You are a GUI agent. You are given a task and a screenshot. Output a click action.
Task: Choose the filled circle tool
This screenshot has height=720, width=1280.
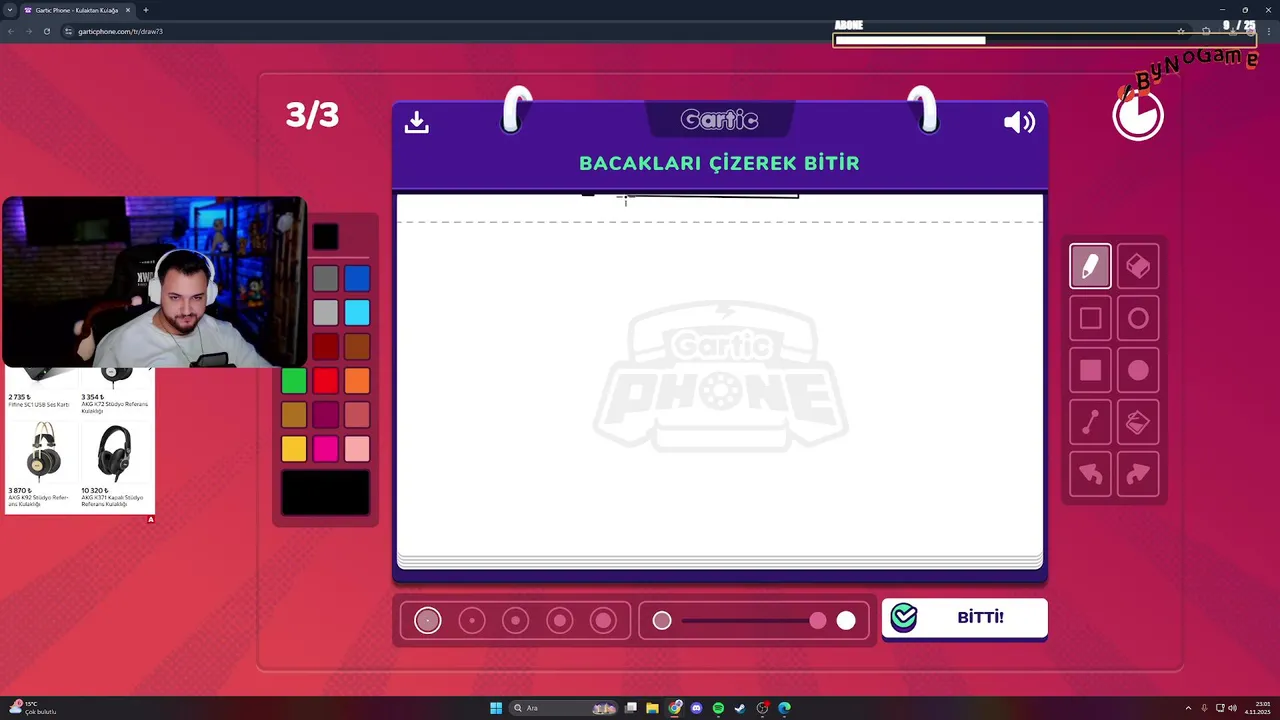coord(1138,370)
